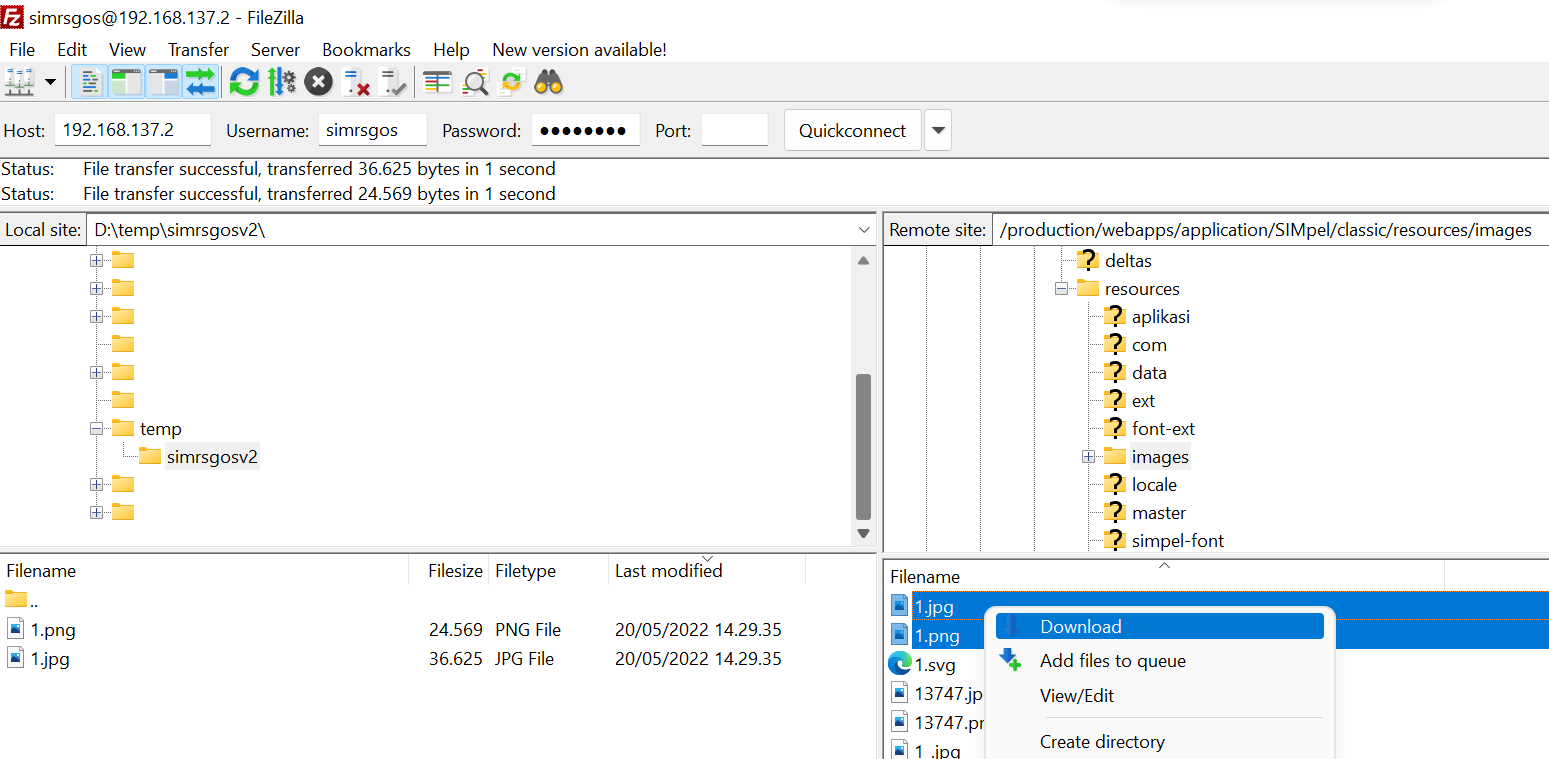The width and height of the screenshot is (1549, 759).
Task: Toggle local directory tree display
Action: 126,82
